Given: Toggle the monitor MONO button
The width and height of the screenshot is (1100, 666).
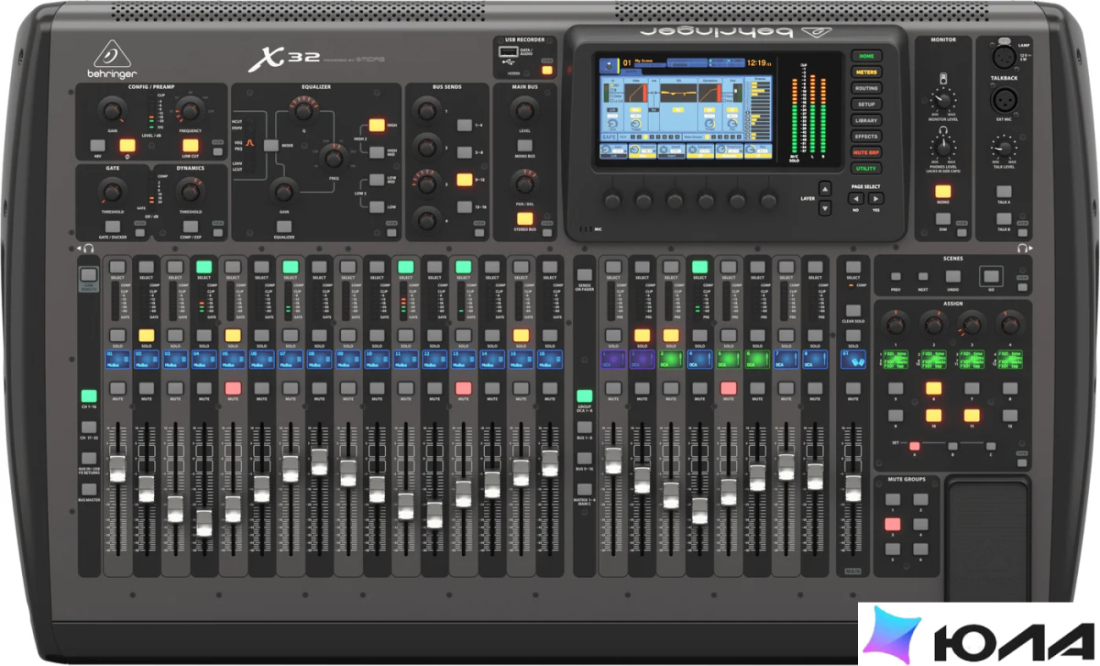Looking at the screenshot, I should pyautogui.click(x=943, y=192).
